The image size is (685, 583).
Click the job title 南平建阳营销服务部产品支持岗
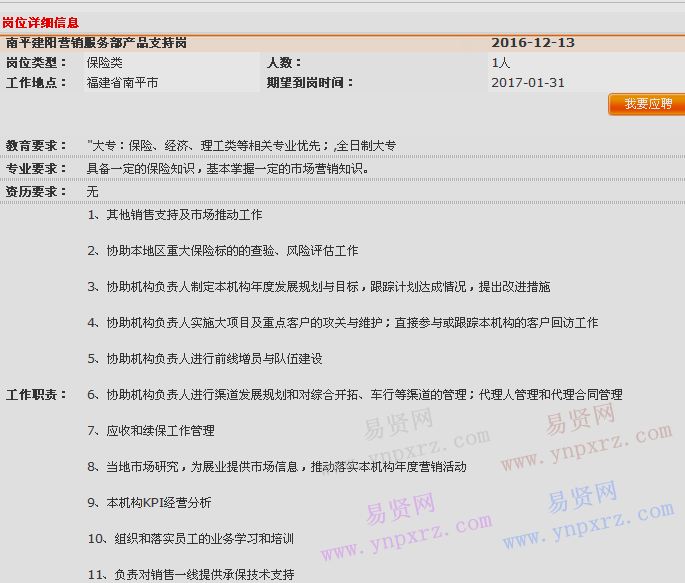click(x=96, y=43)
